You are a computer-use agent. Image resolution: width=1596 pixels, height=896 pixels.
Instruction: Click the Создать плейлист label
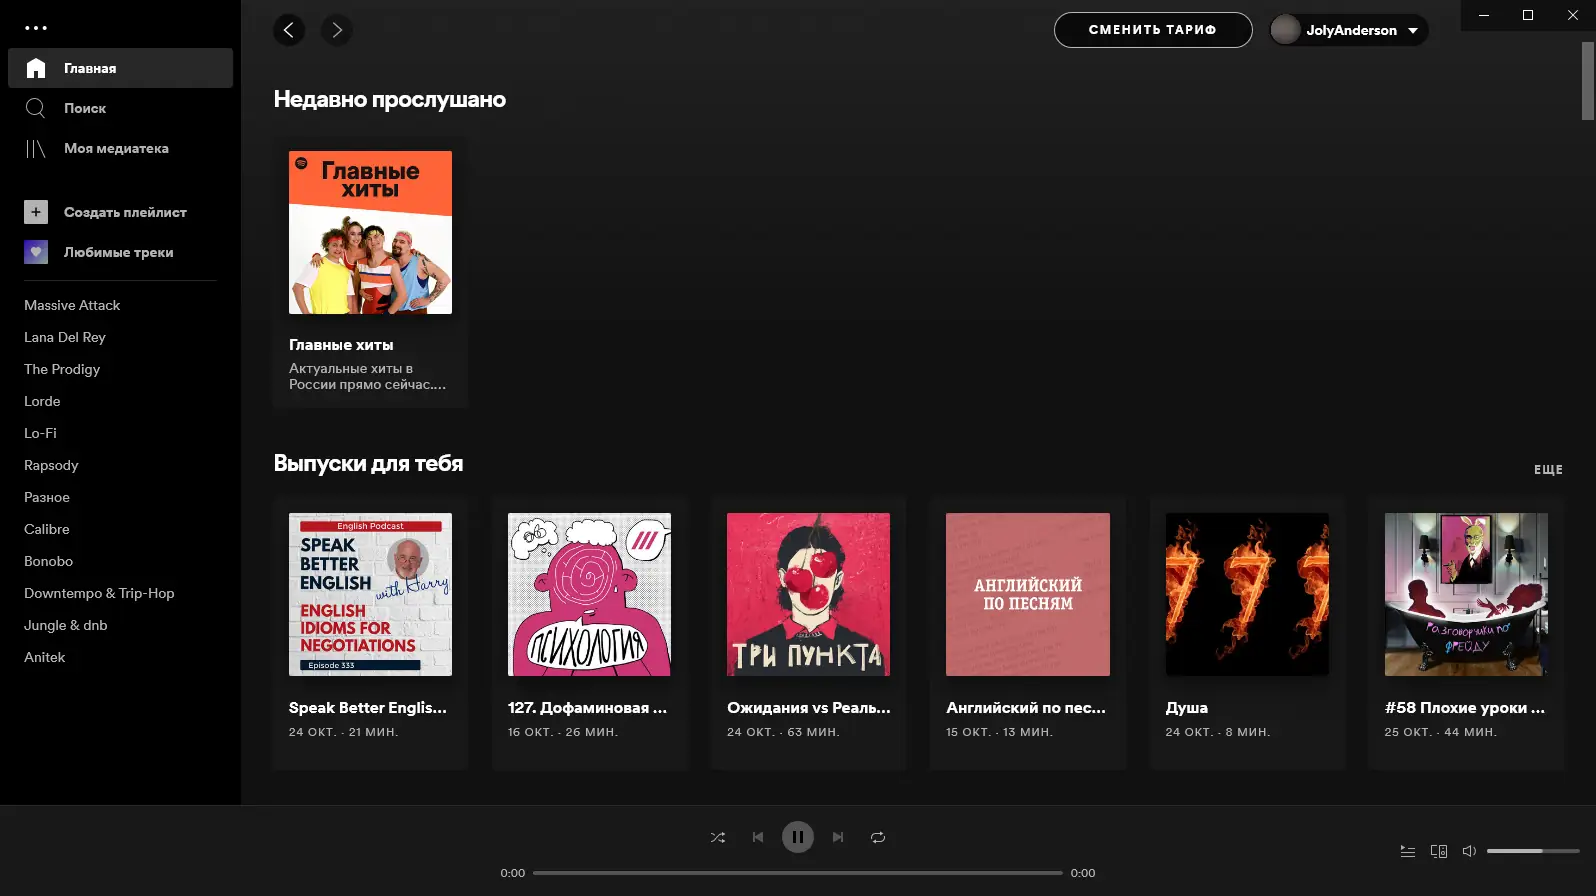(x=125, y=212)
